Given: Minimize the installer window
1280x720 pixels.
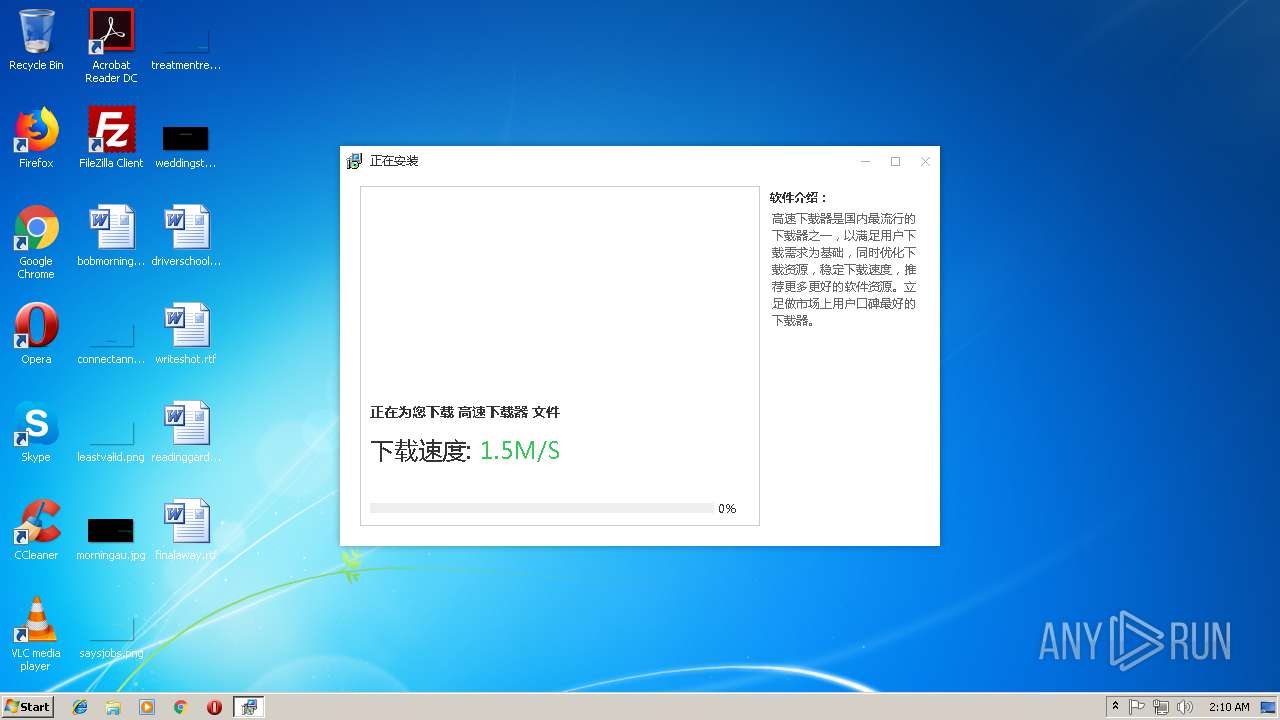Looking at the screenshot, I should [866, 161].
